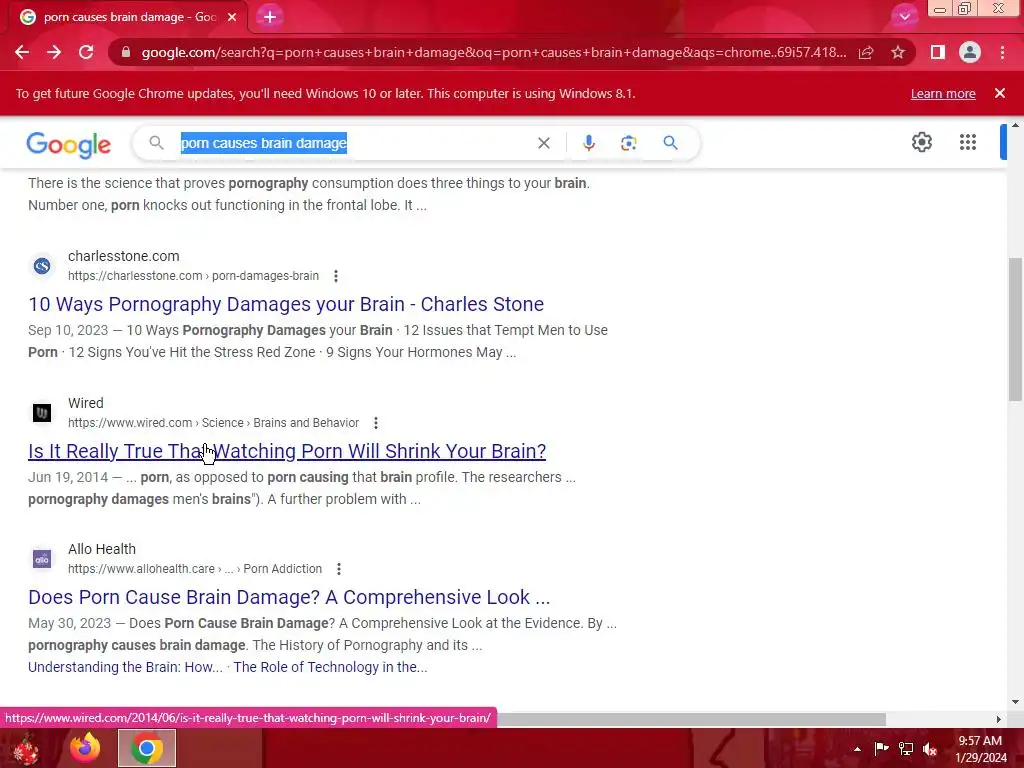Image resolution: width=1024 pixels, height=768 pixels.
Task: Click the charlesstone.com porn-damages-brain URL breadcrumb
Action: coord(193,276)
